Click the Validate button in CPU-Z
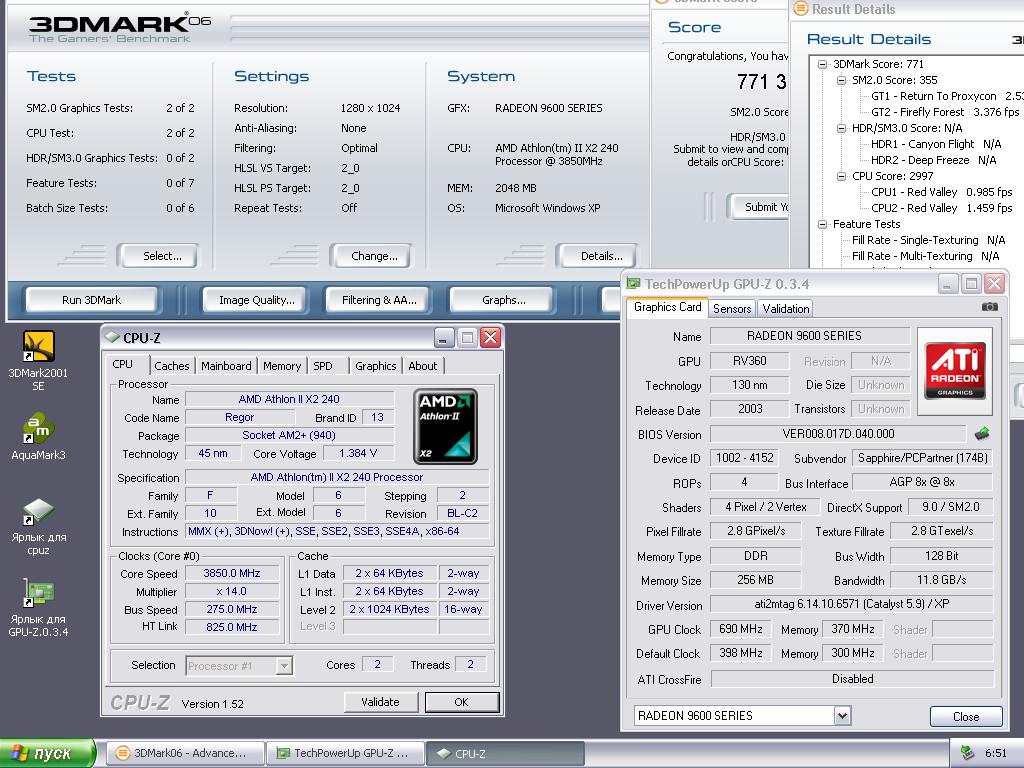Image resolution: width=1024 pixels, height=768 pixels. 381,702
